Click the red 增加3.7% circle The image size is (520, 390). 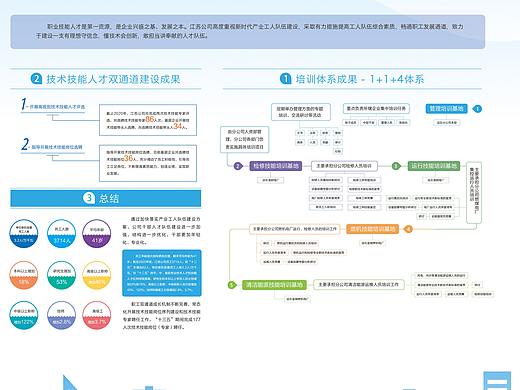pos(97,315)
